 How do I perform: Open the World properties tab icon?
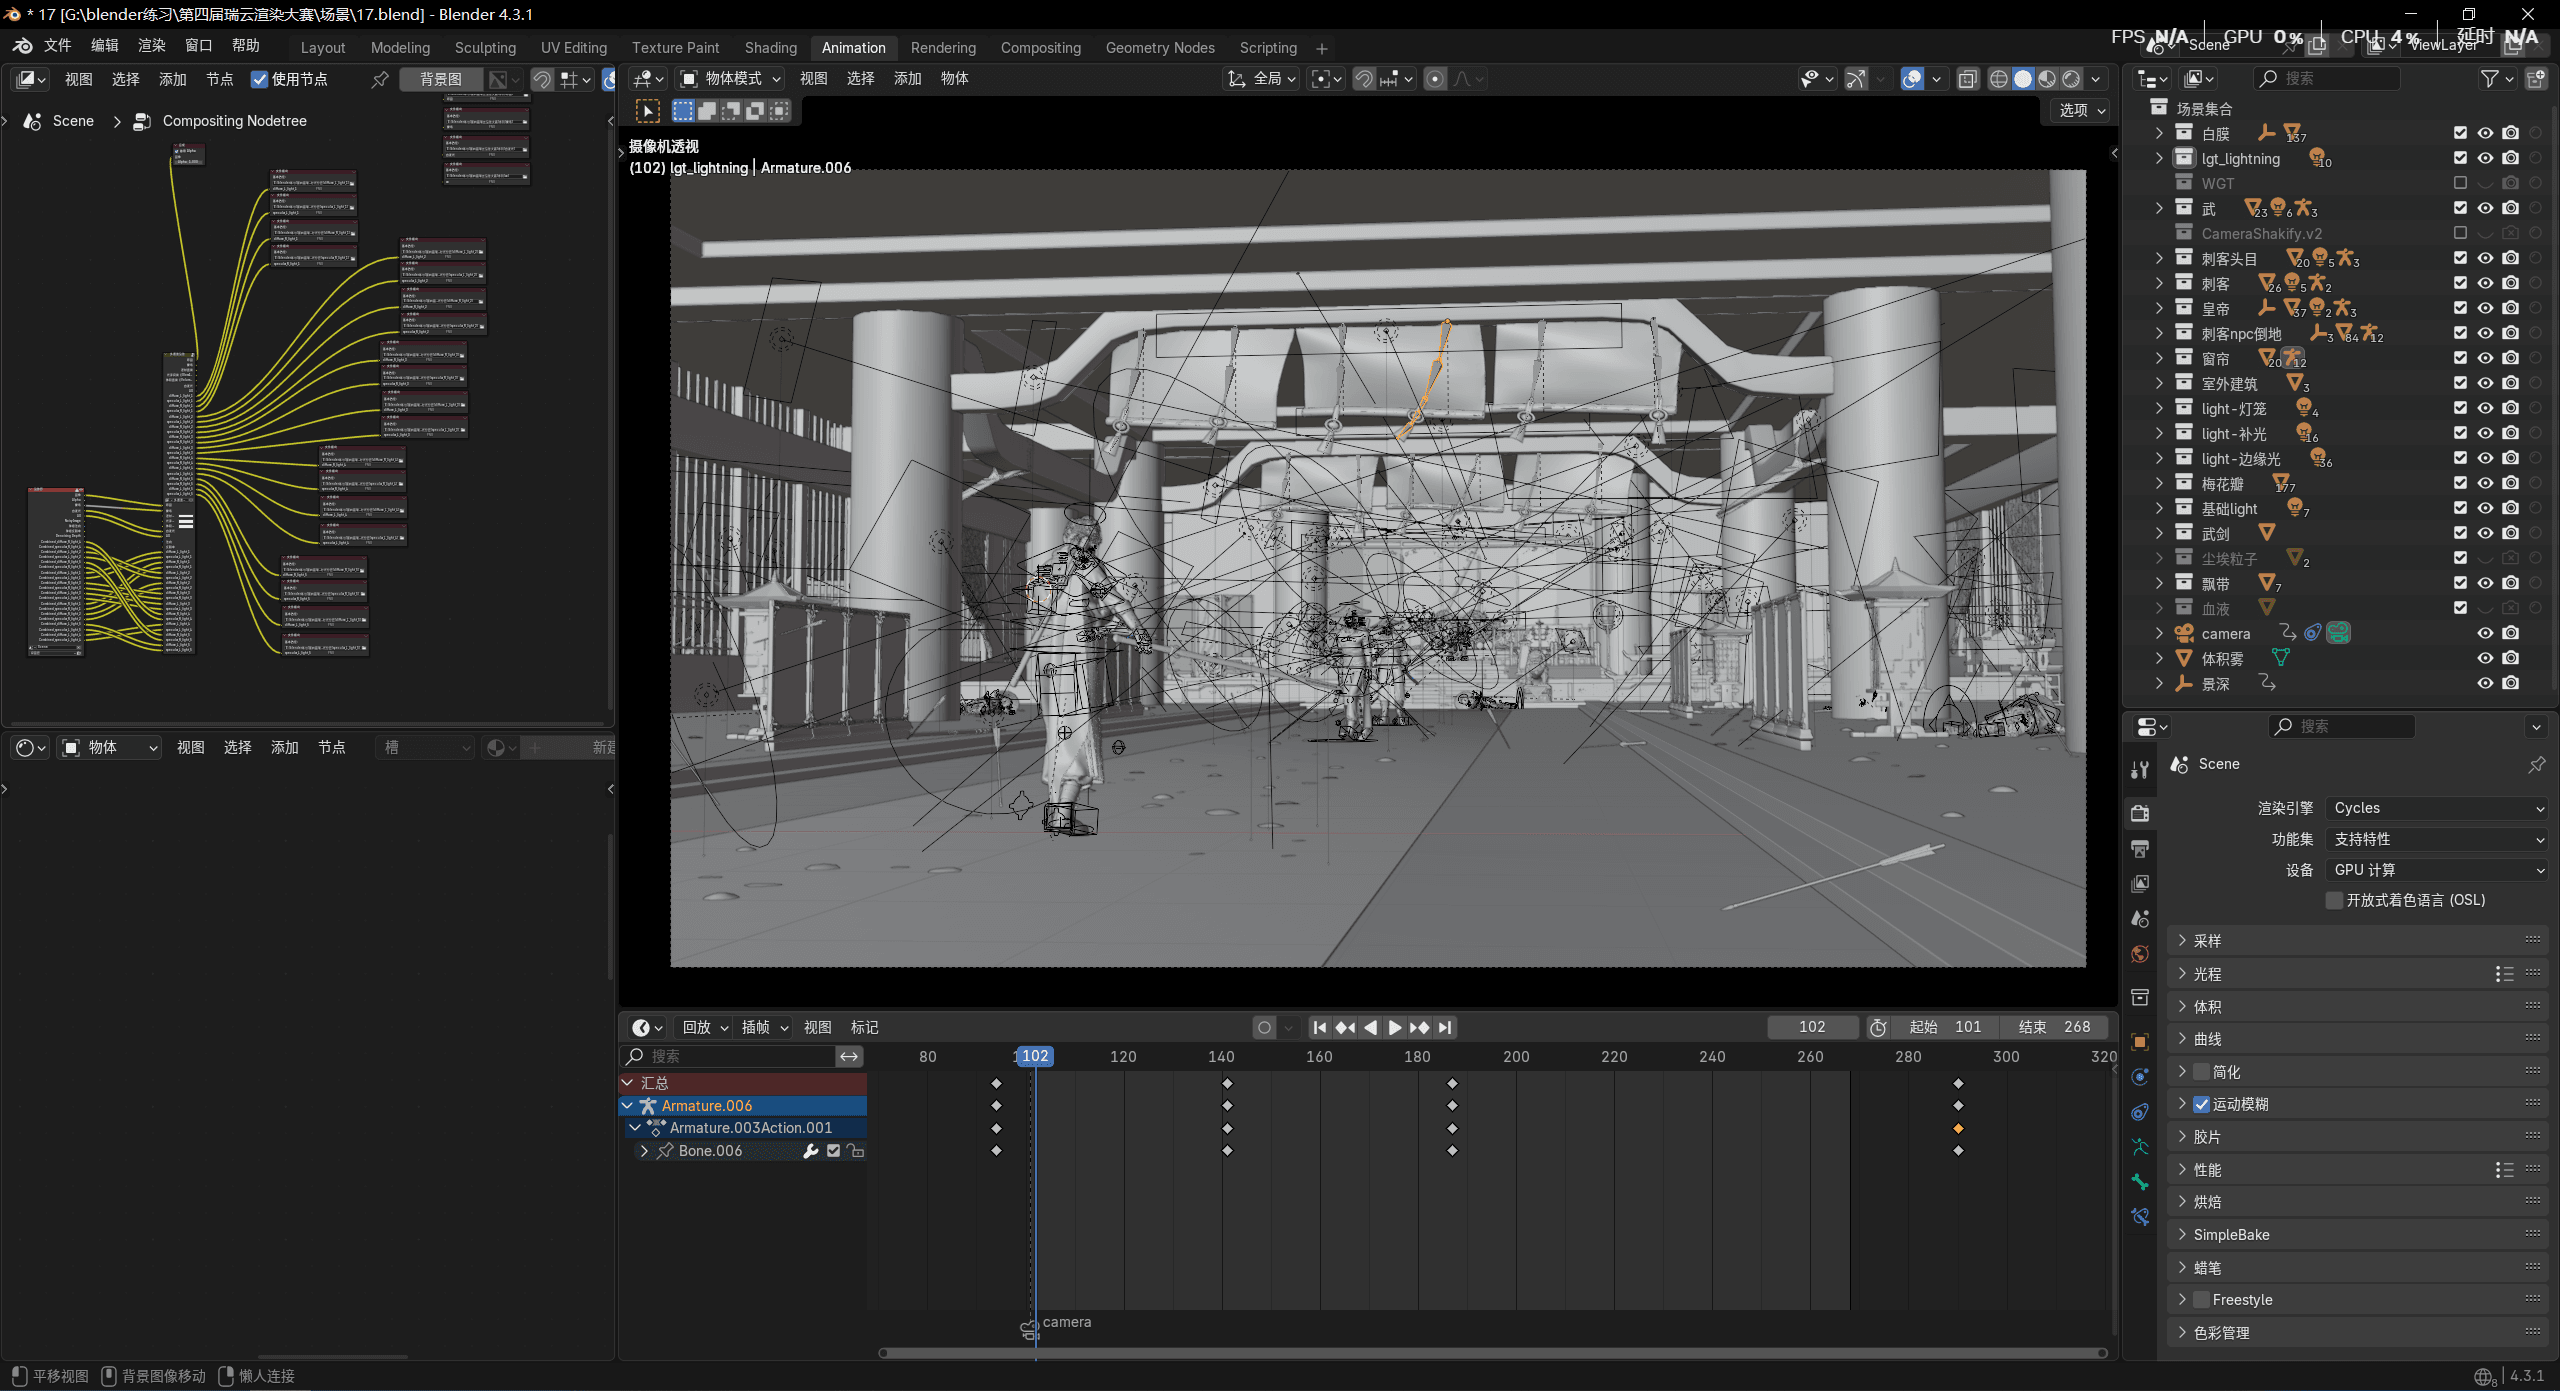point(2140,954)
